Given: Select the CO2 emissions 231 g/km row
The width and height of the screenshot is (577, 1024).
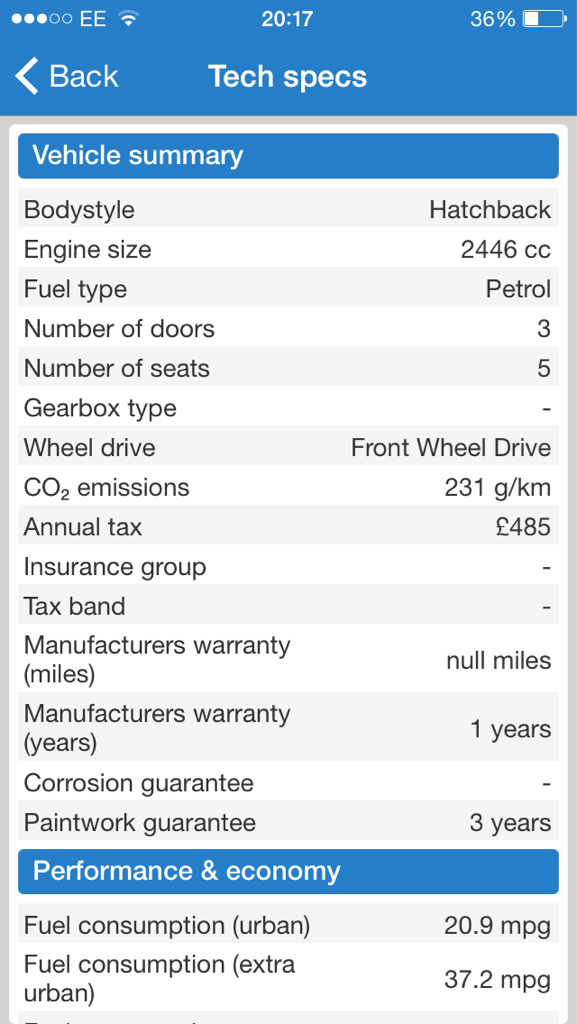Looking at the screenshot, I should tap(288, 487).
